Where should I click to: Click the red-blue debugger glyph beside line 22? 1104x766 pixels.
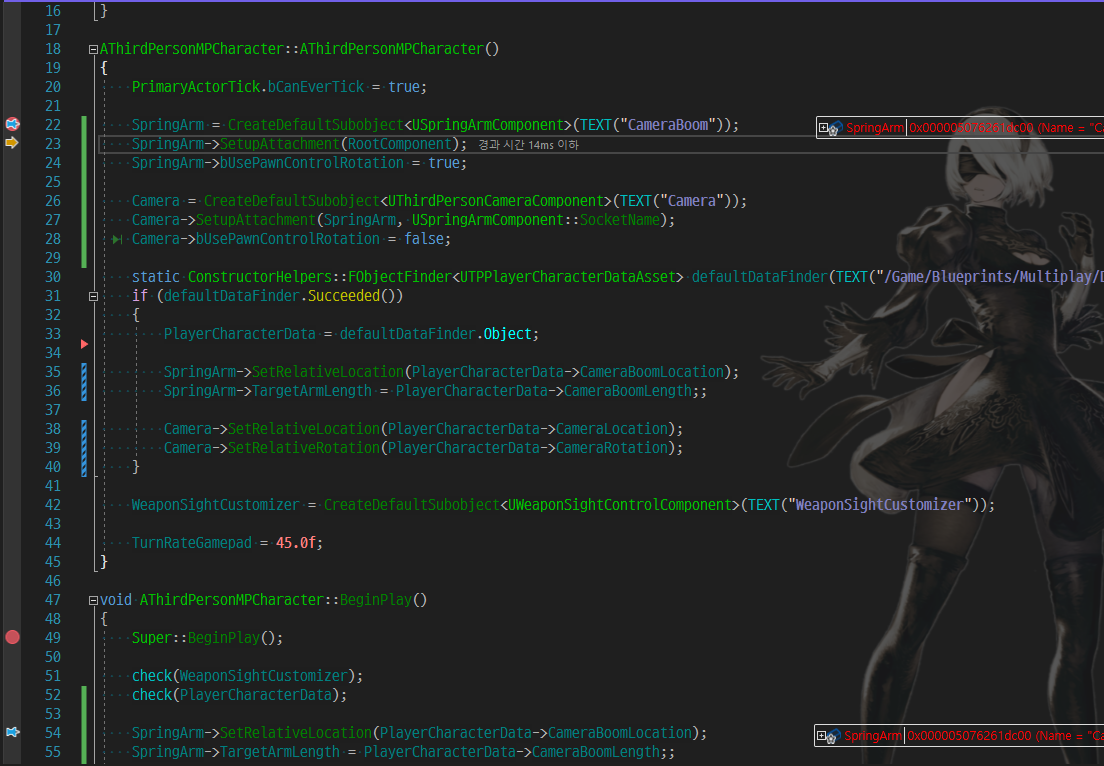pyautogui.click(x=12, y=124)
